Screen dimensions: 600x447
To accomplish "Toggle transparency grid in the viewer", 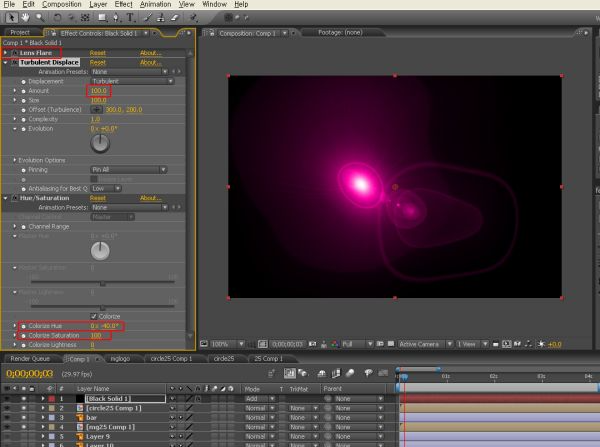I will (391, 344).
